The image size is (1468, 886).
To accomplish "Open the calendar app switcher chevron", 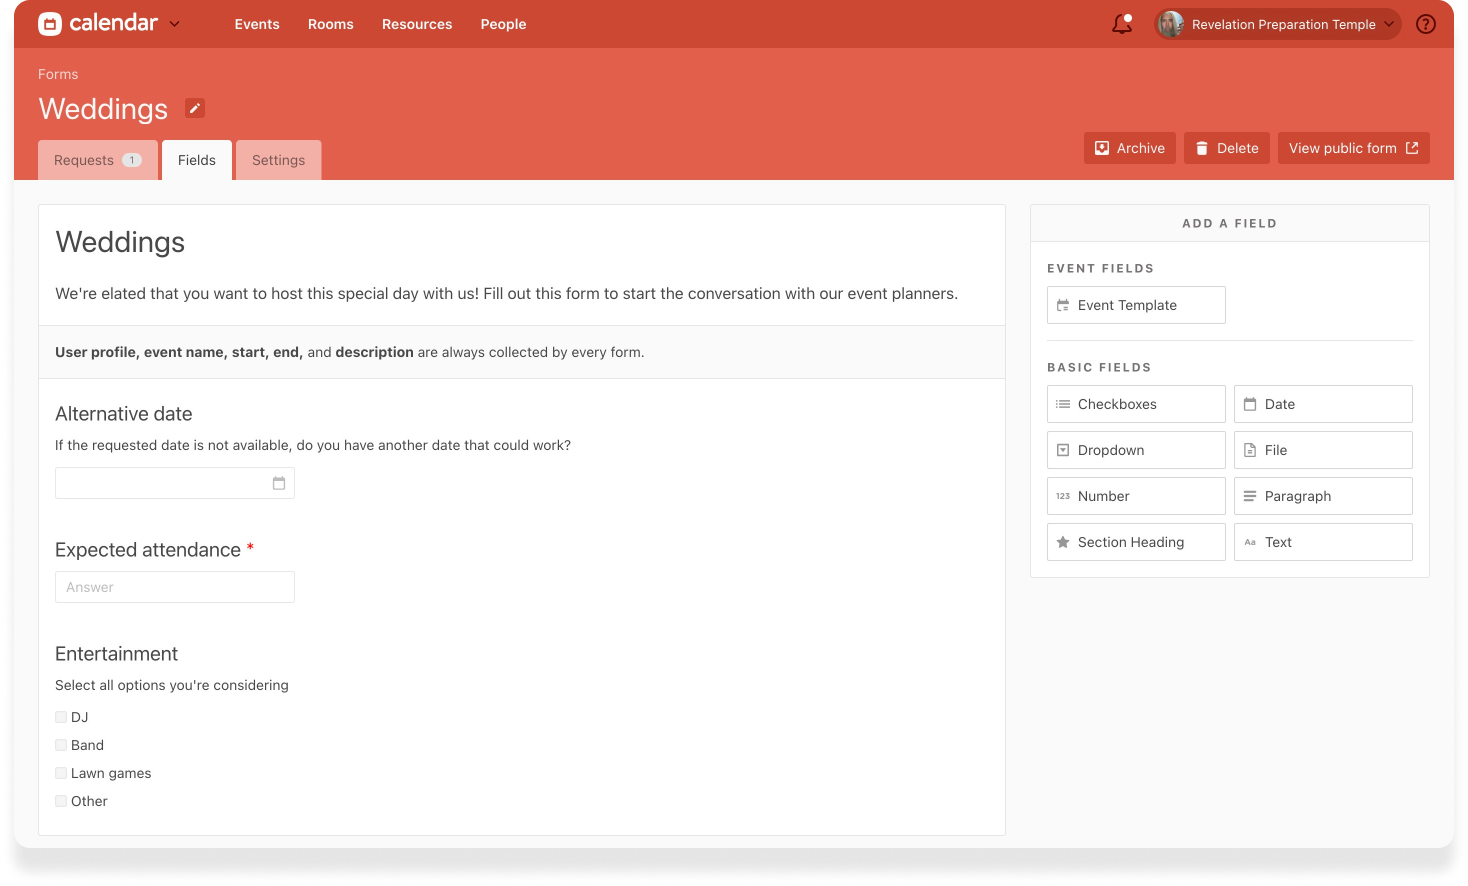I will (175, 24).
